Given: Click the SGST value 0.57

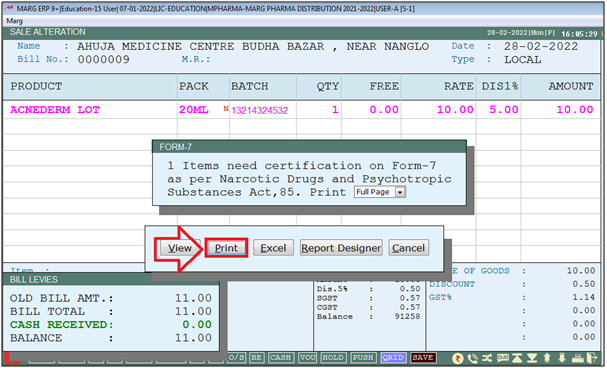Looking at the screenshot, I should [410, 298].
